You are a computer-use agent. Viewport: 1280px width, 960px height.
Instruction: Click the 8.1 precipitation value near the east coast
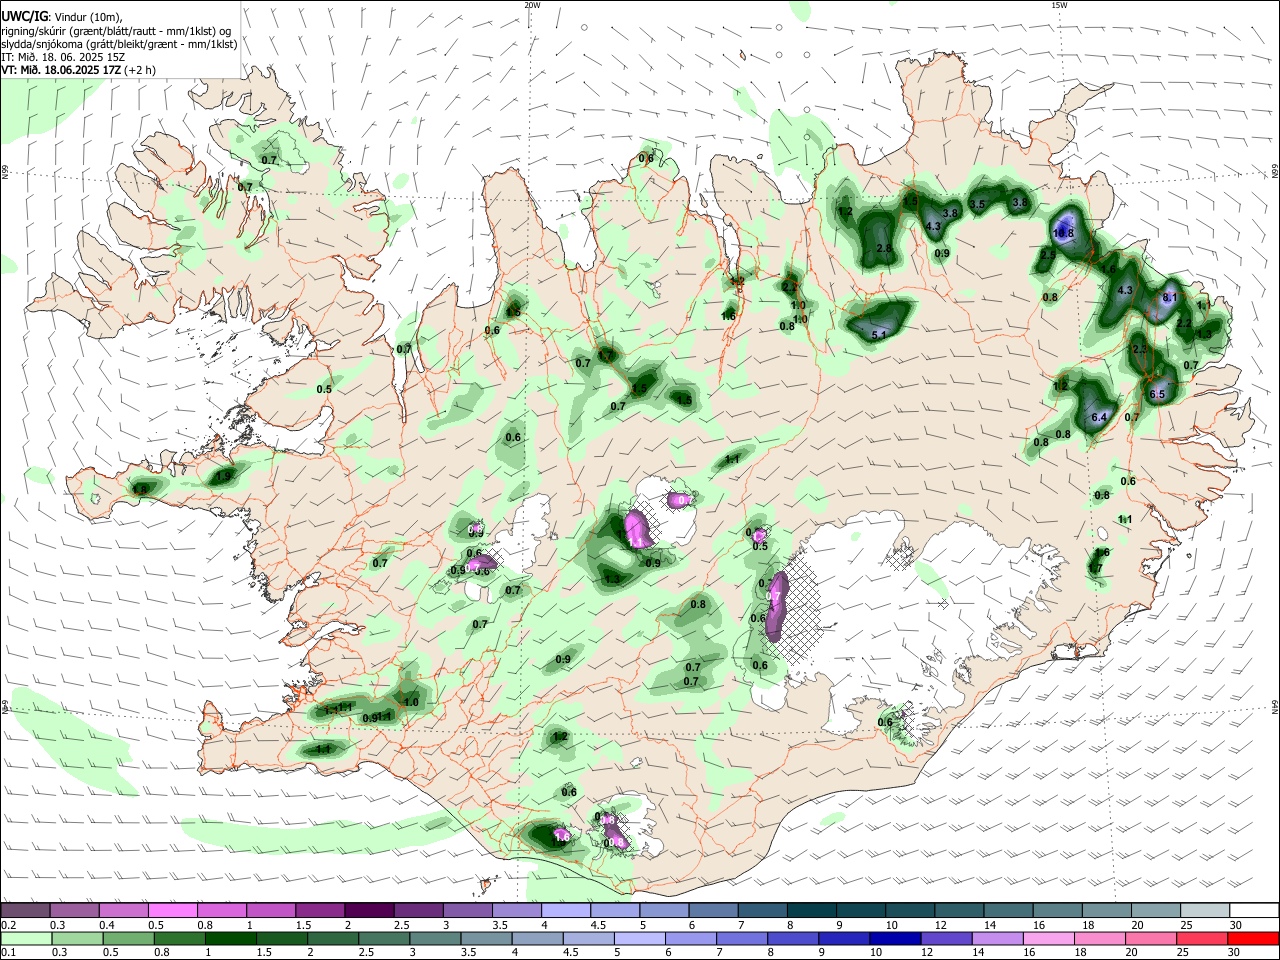click(1171, 298)
